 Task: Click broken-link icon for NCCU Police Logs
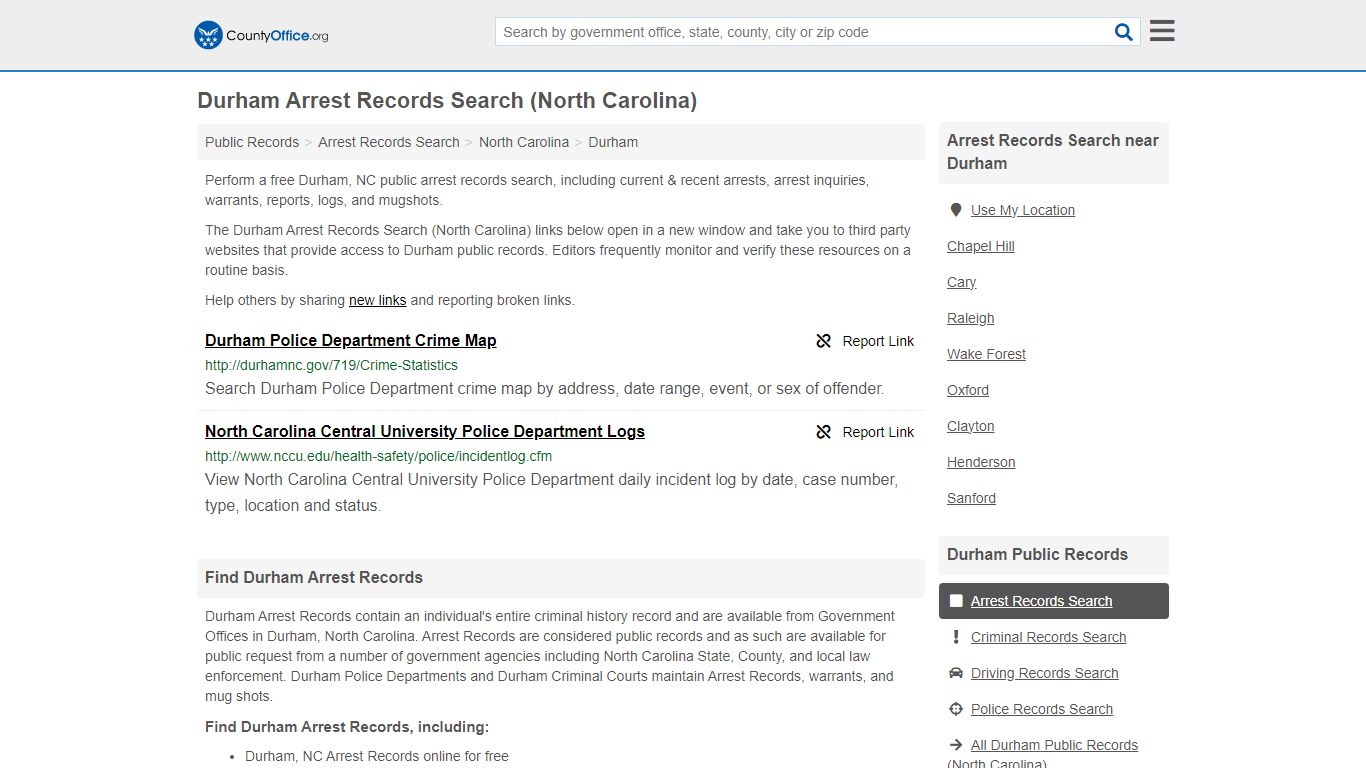tap(824, 432)
